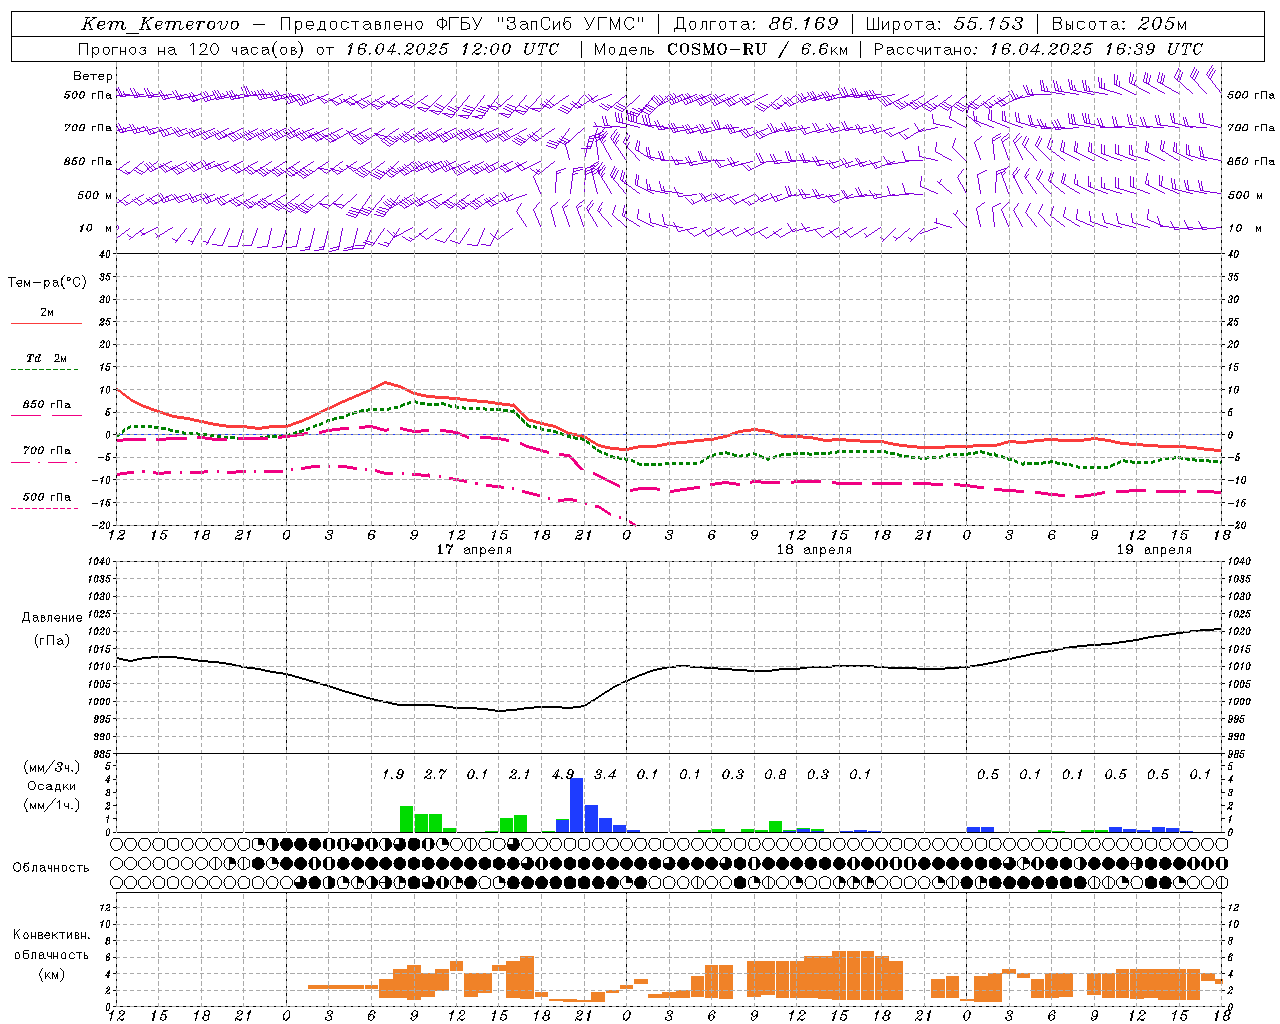Click the Долгота: 86.169 header field

tap(755, 24)
